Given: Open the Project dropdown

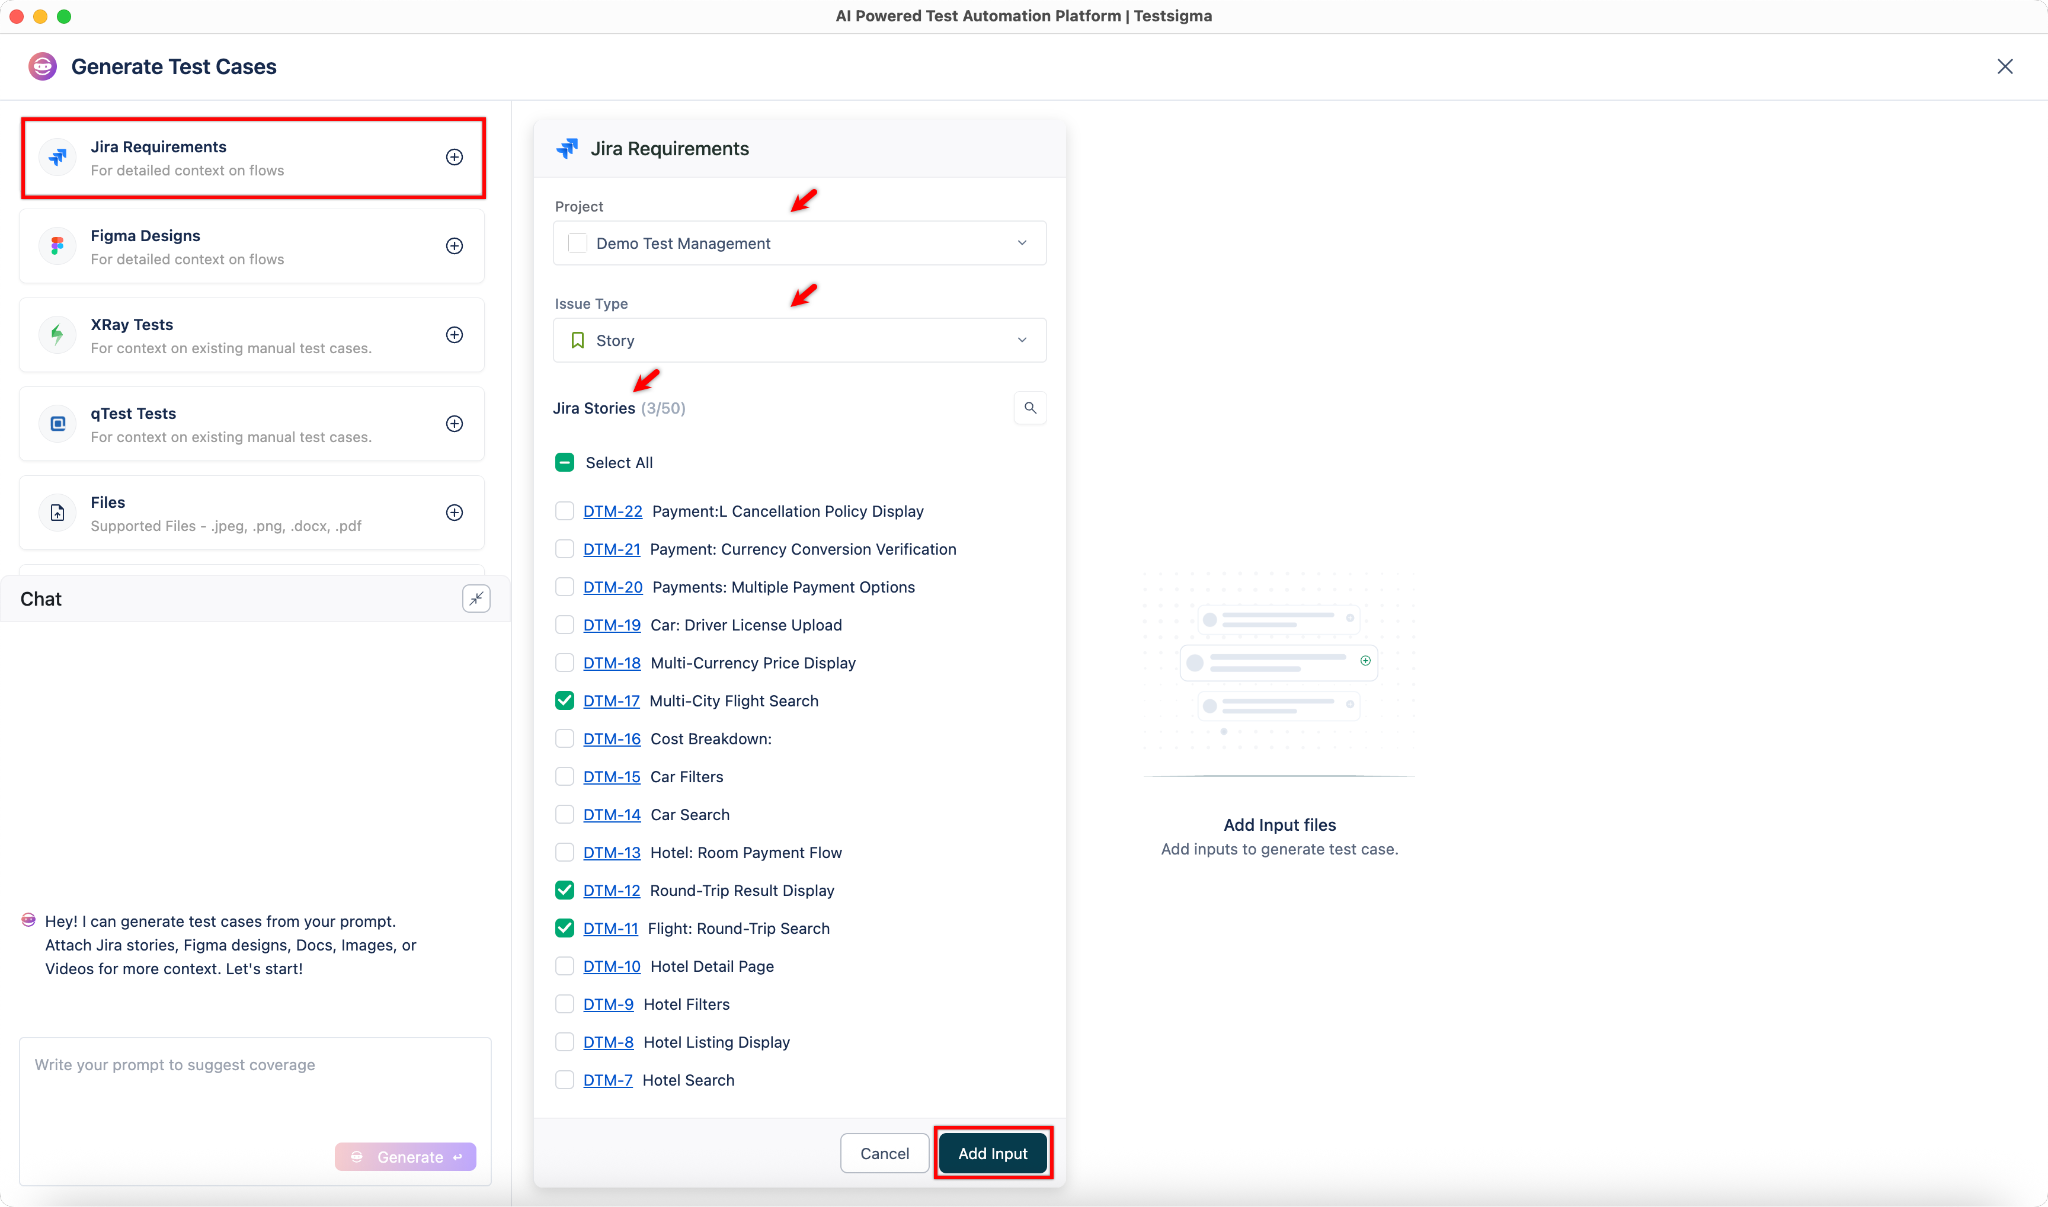Looking at the screenshot, I should 800,243.
